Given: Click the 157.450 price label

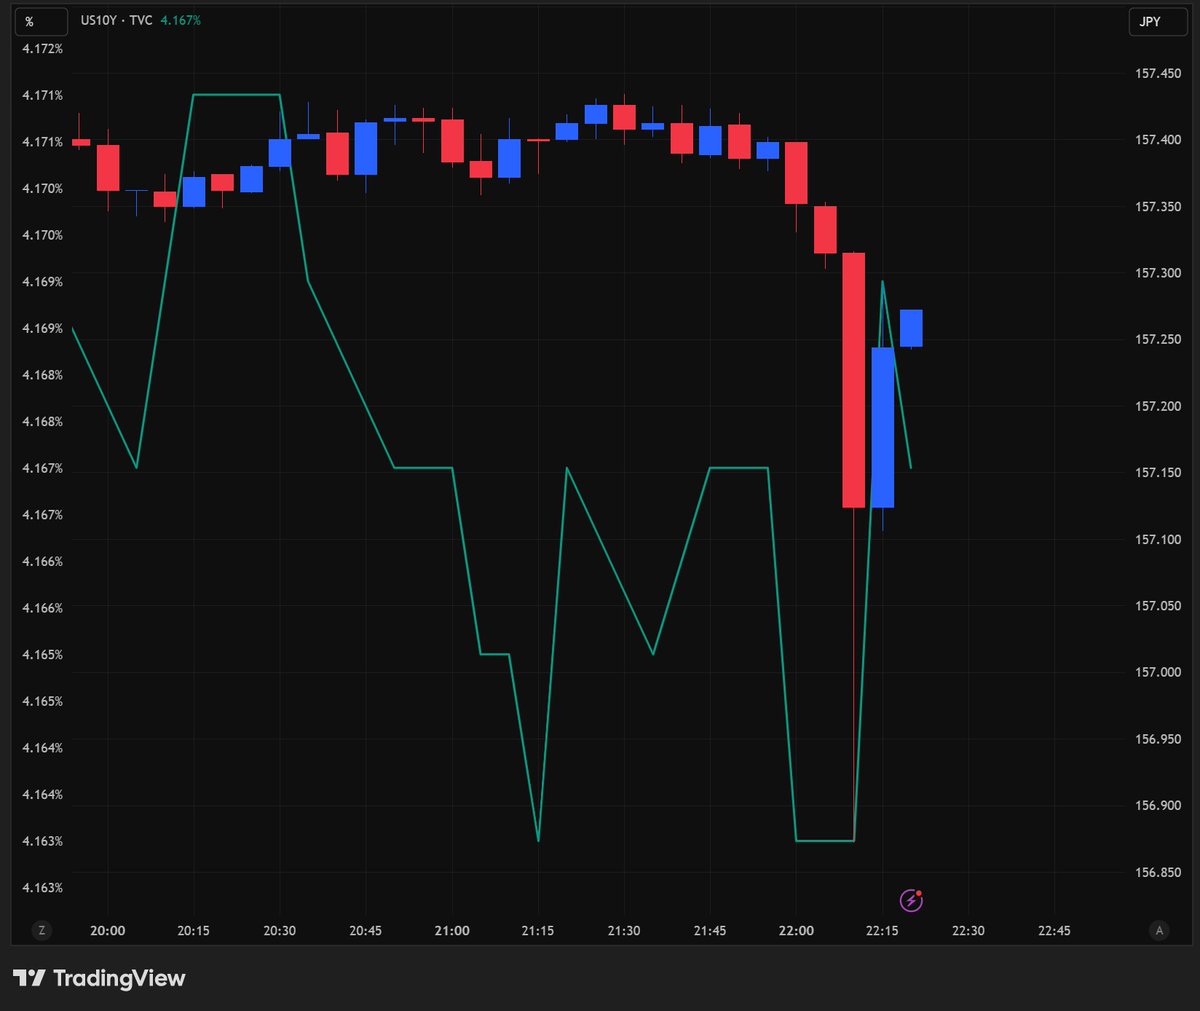Looking at the screenshot, I should coord(1158,74).
